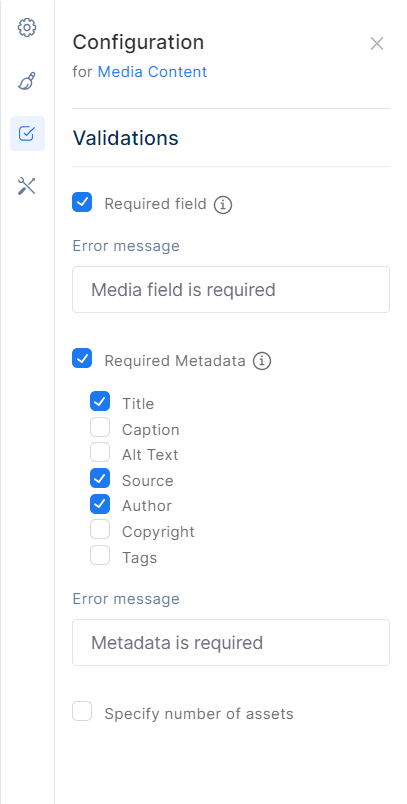
Task: Enable the Copyright metadata checkbox
Action: tap(100, 529)
